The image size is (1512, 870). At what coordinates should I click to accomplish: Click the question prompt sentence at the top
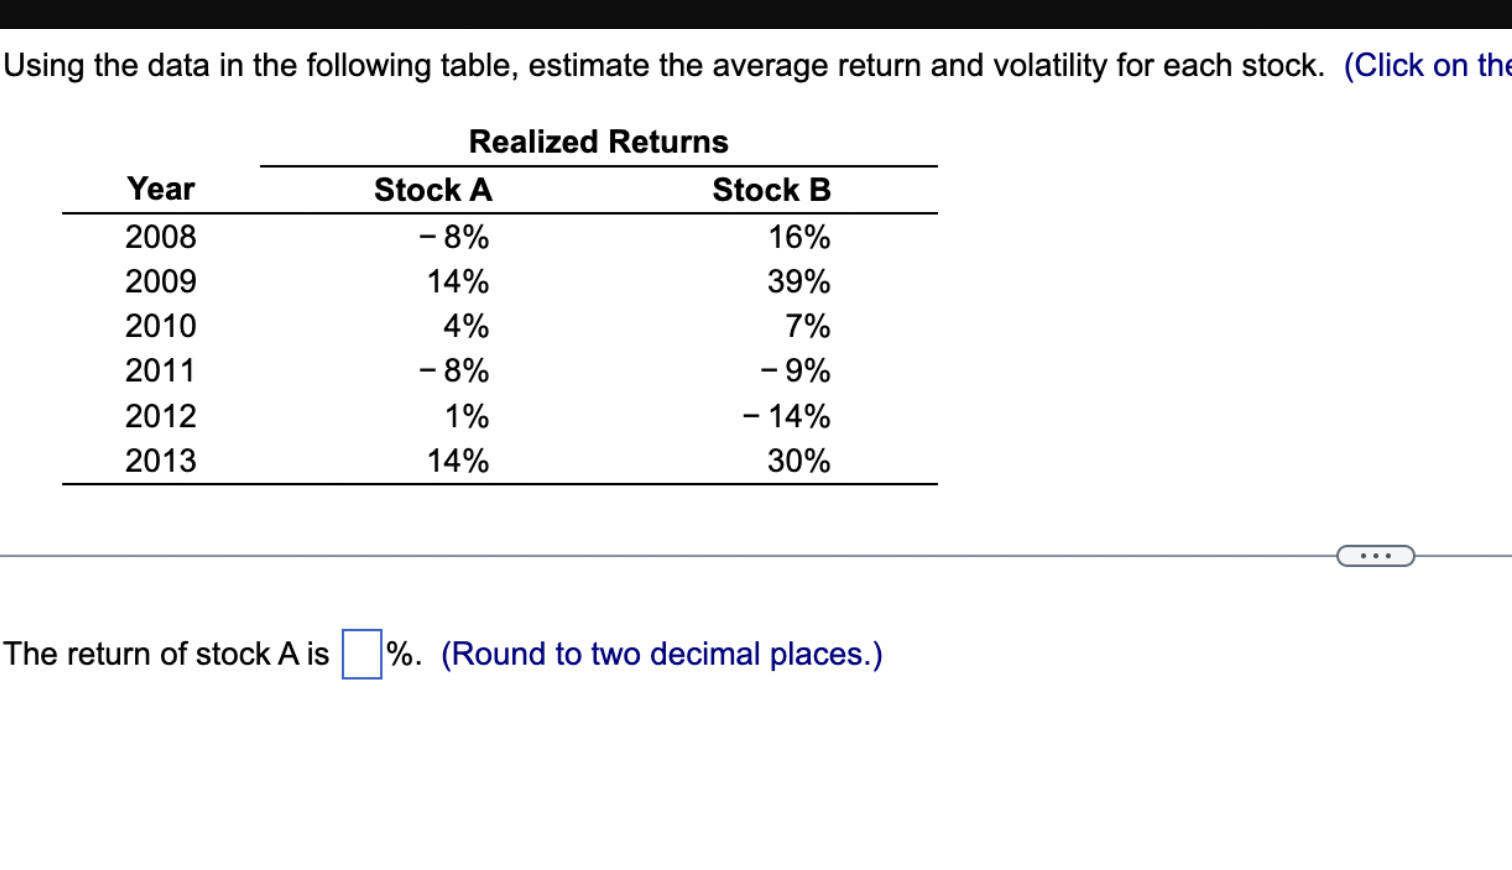click(x=660, y=65)
